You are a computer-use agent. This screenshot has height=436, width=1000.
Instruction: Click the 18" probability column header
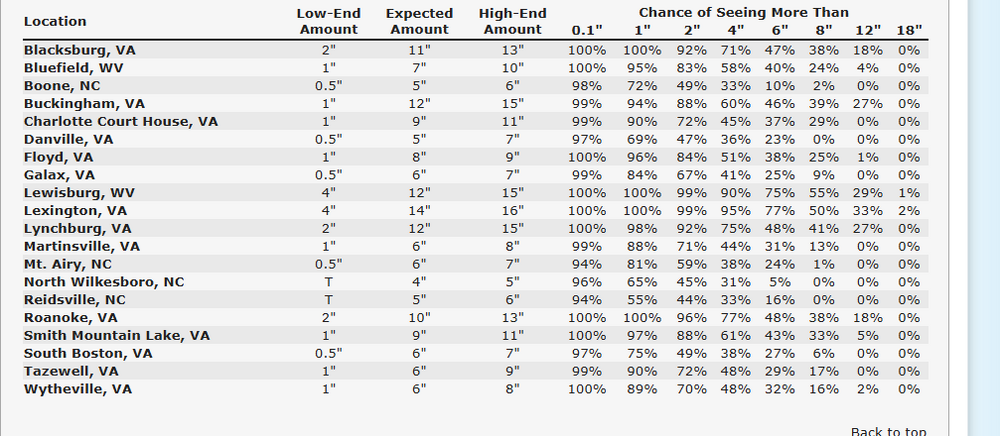[x=909, y=29]
